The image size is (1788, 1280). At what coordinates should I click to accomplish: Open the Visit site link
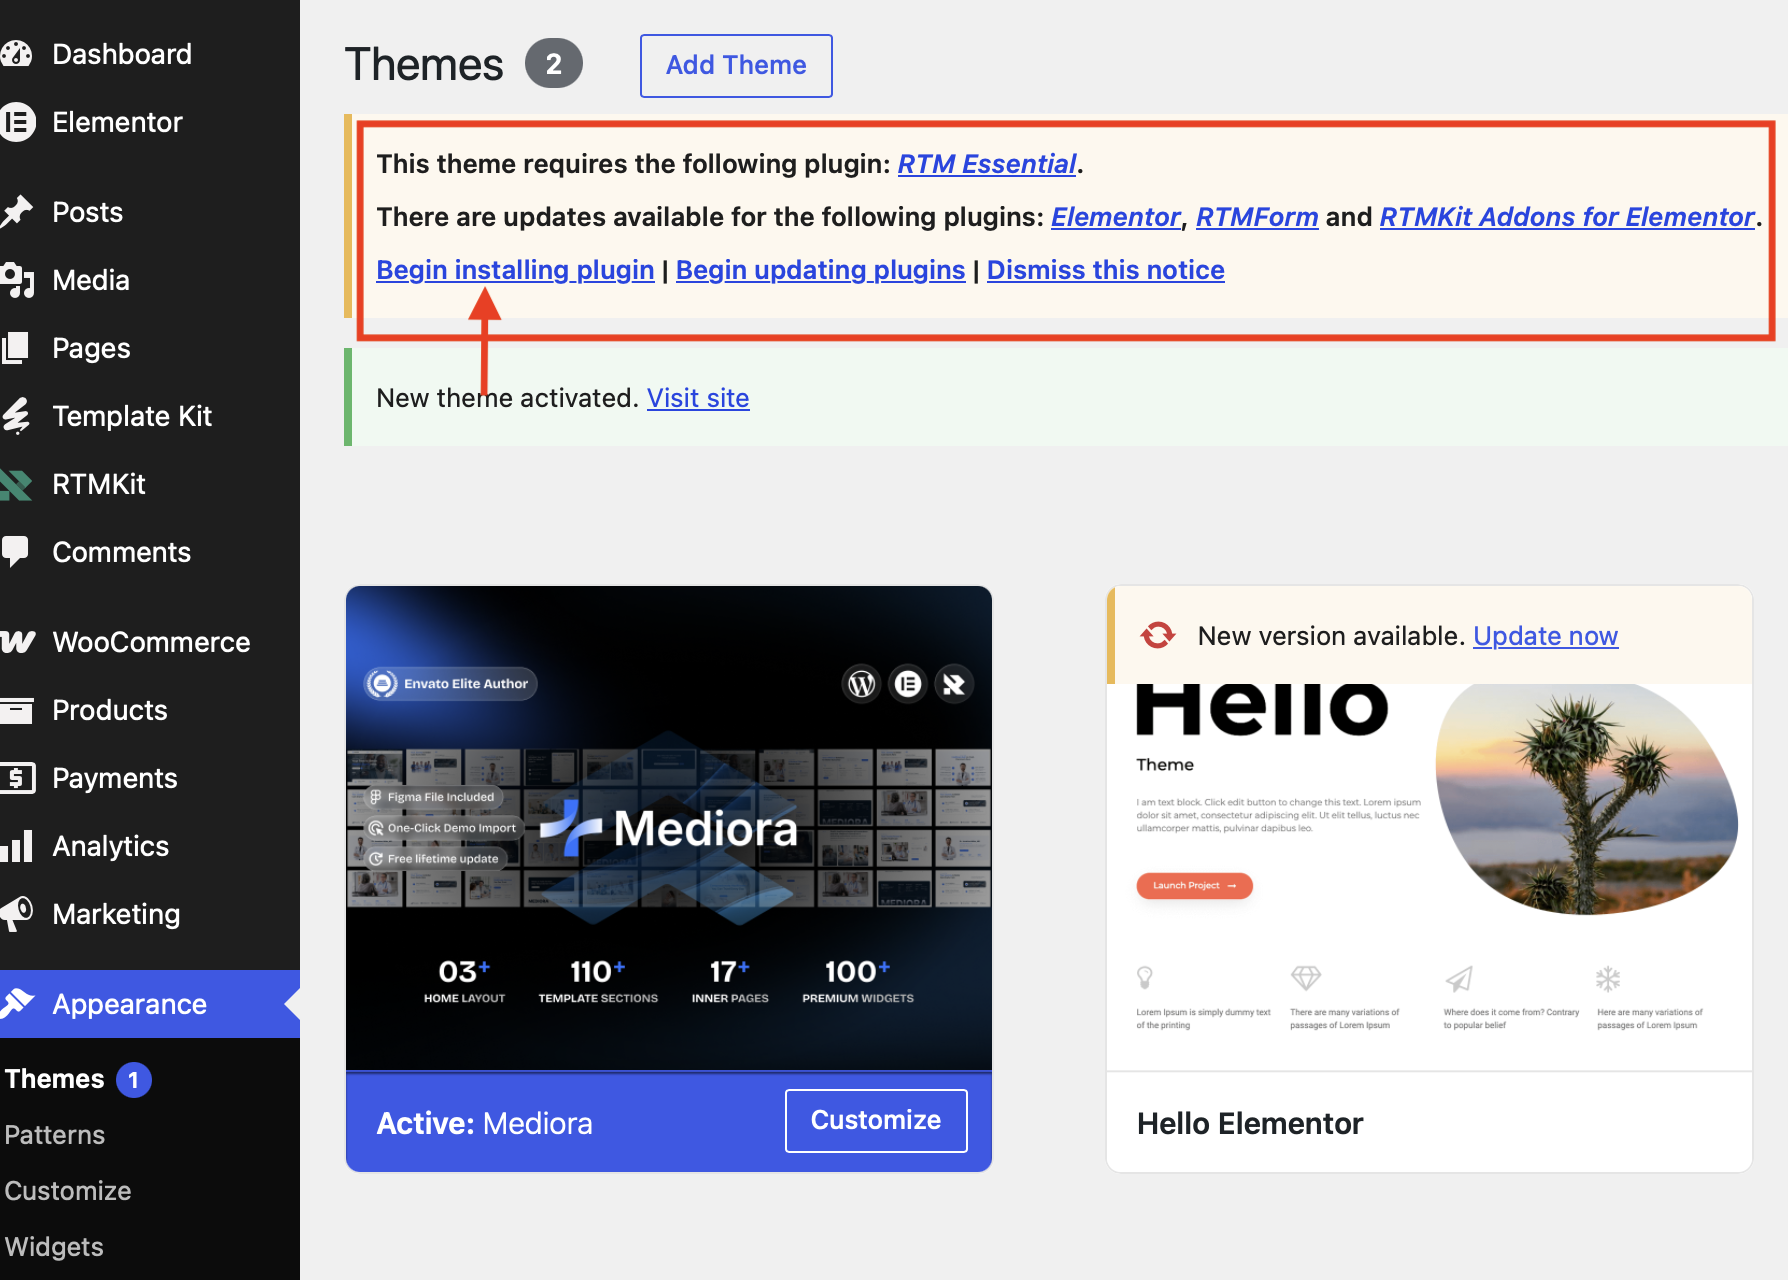[698, 398]
